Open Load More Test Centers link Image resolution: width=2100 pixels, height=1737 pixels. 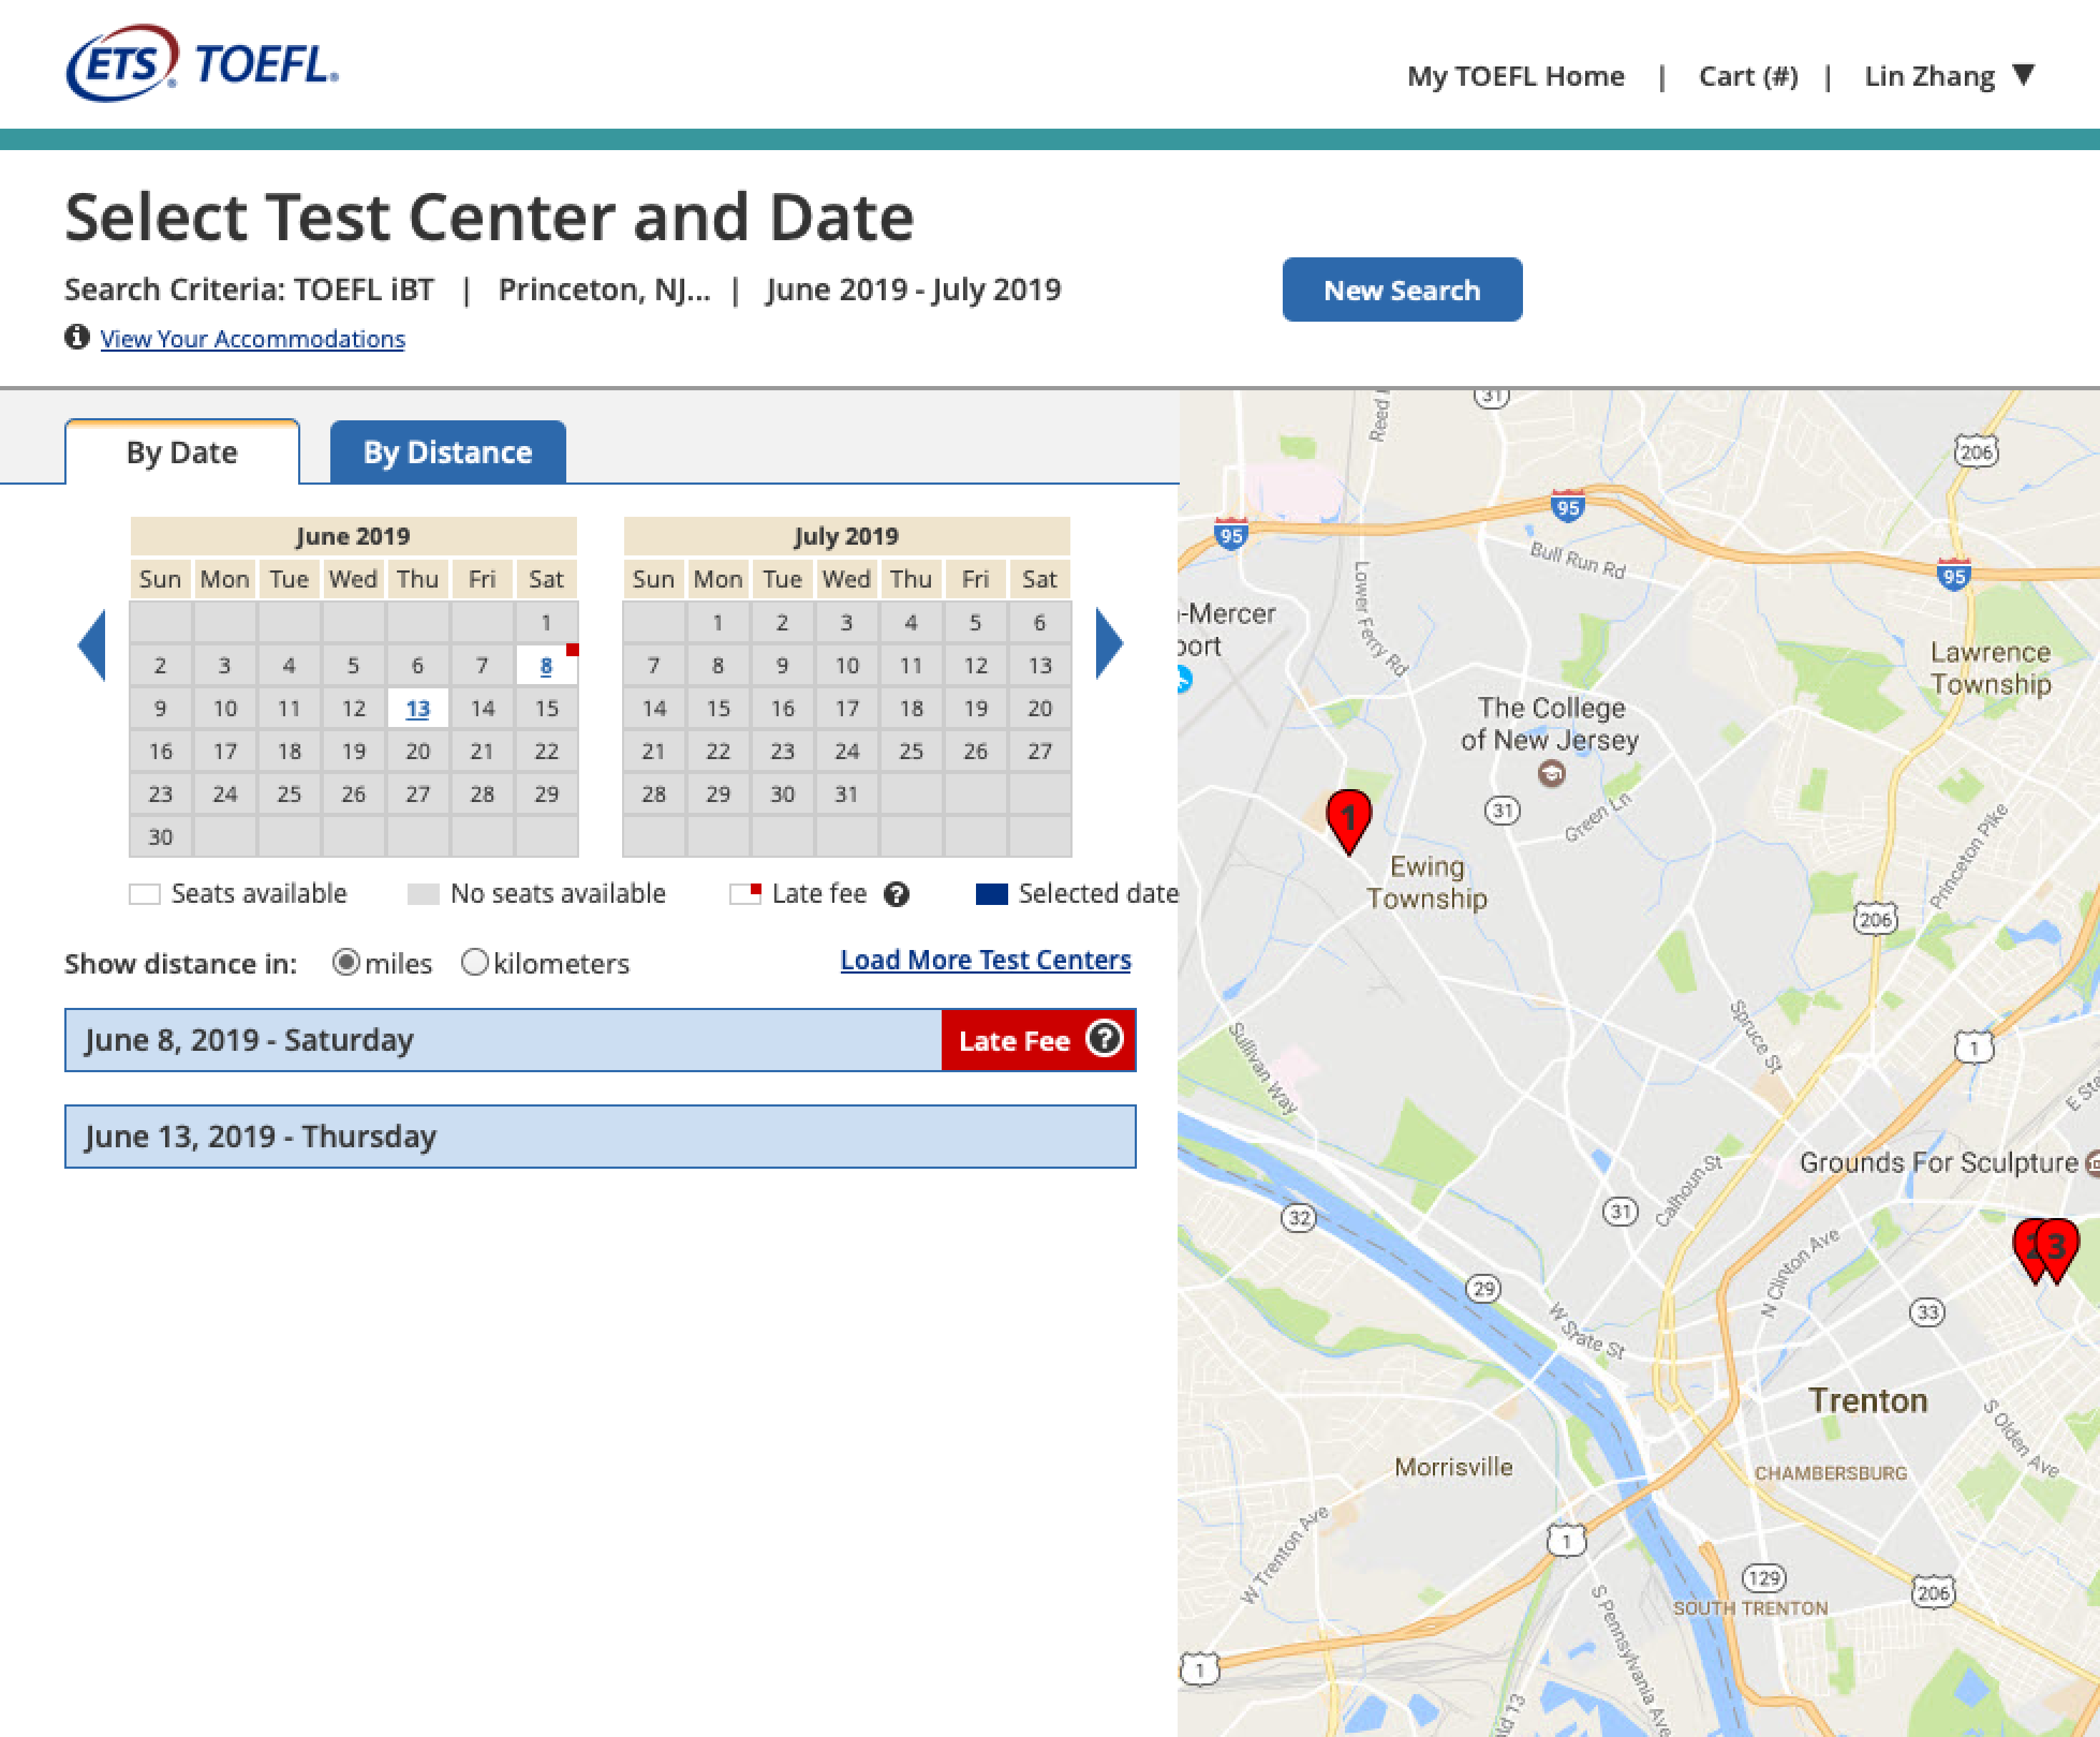point(985,960)
